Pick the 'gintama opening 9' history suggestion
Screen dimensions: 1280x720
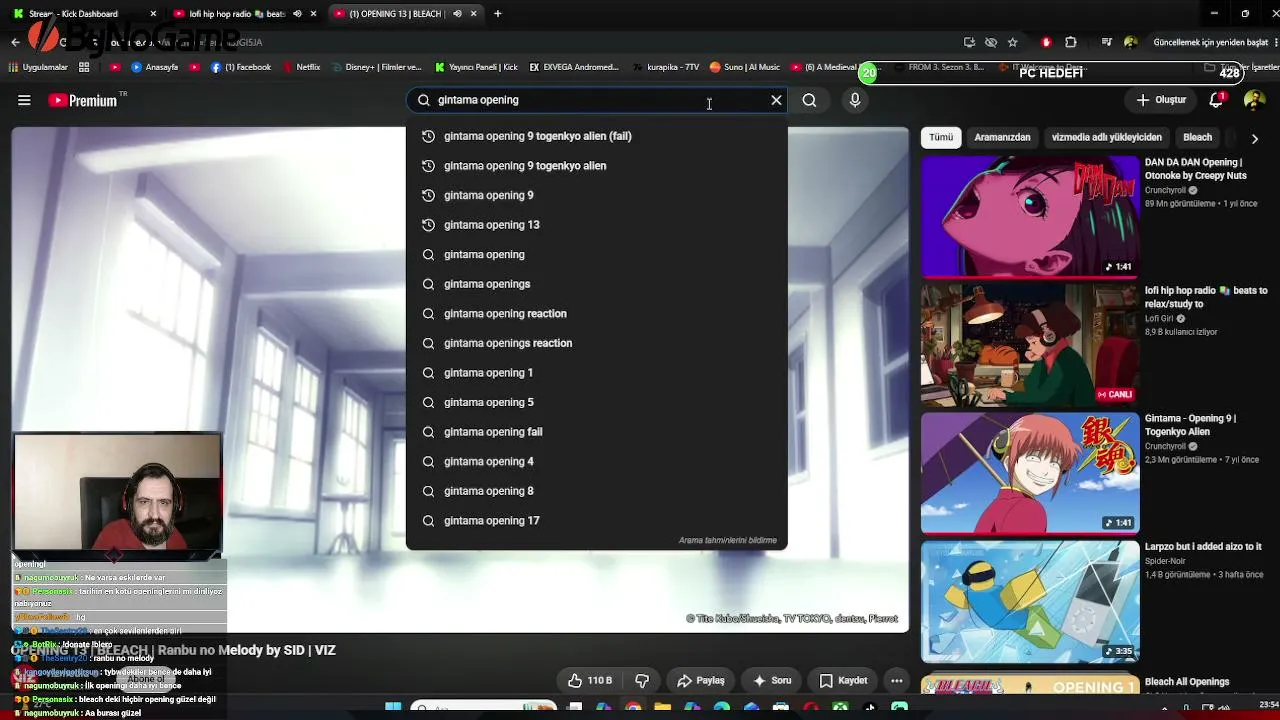[x=597, y=195]
